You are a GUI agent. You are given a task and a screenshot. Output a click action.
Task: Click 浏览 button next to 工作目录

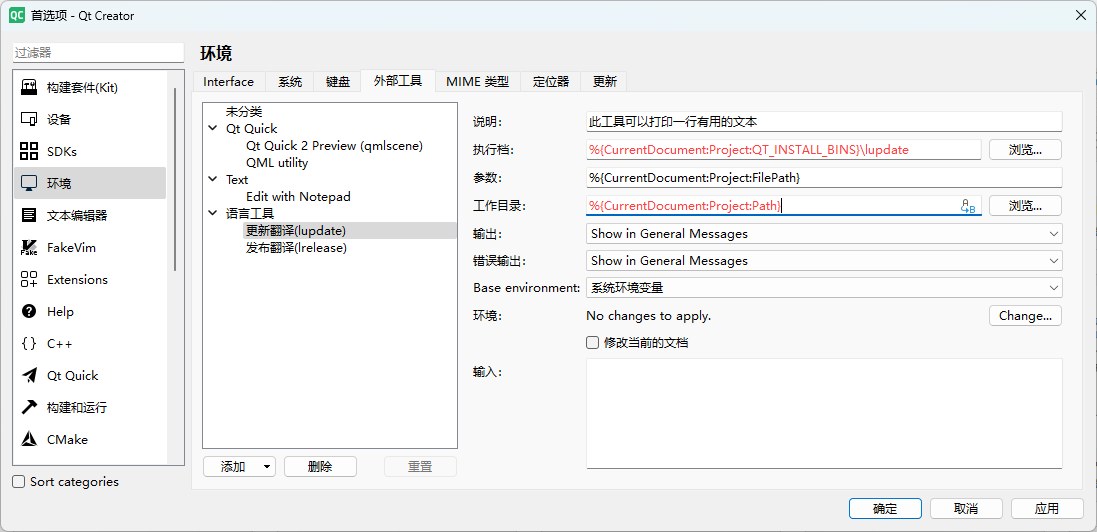coord(1025,206)
